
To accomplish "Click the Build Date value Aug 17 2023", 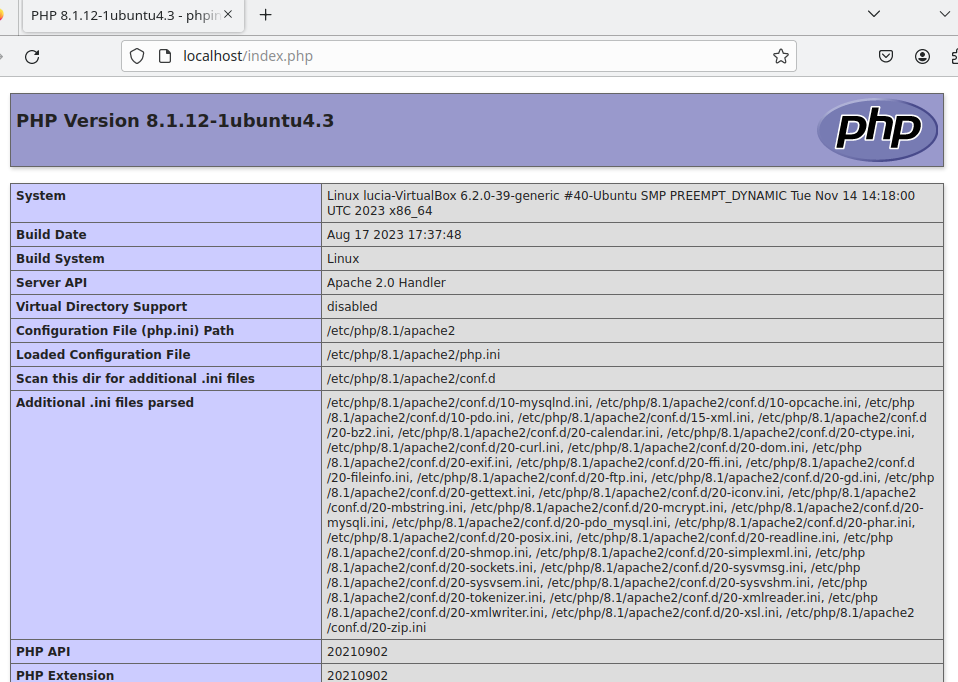I will point(393,235).
